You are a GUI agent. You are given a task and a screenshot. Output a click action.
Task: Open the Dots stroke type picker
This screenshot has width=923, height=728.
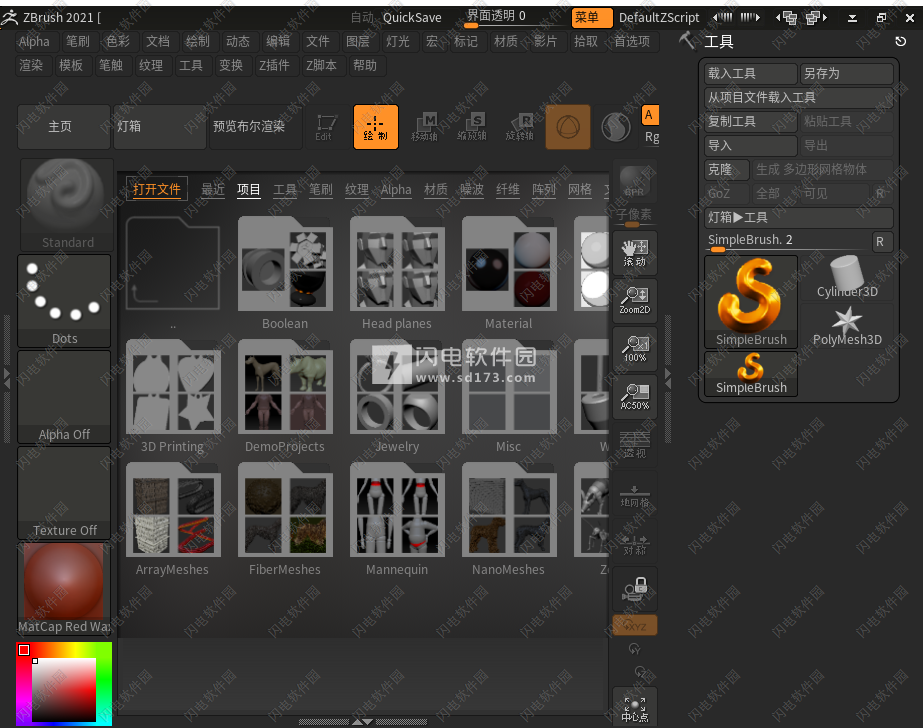point(64,301)
